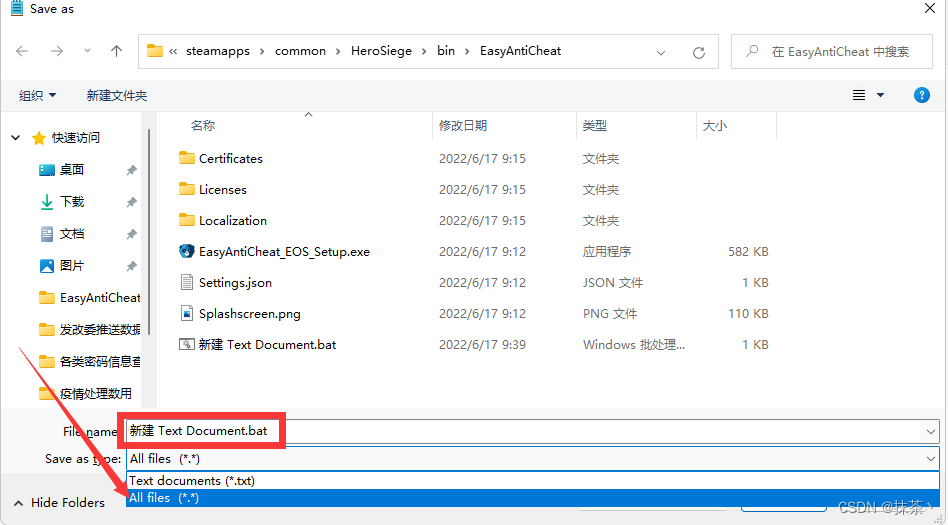Select 快速访问 in navigation pane
The height and width of the screenshot is (525, 948).
76,138
